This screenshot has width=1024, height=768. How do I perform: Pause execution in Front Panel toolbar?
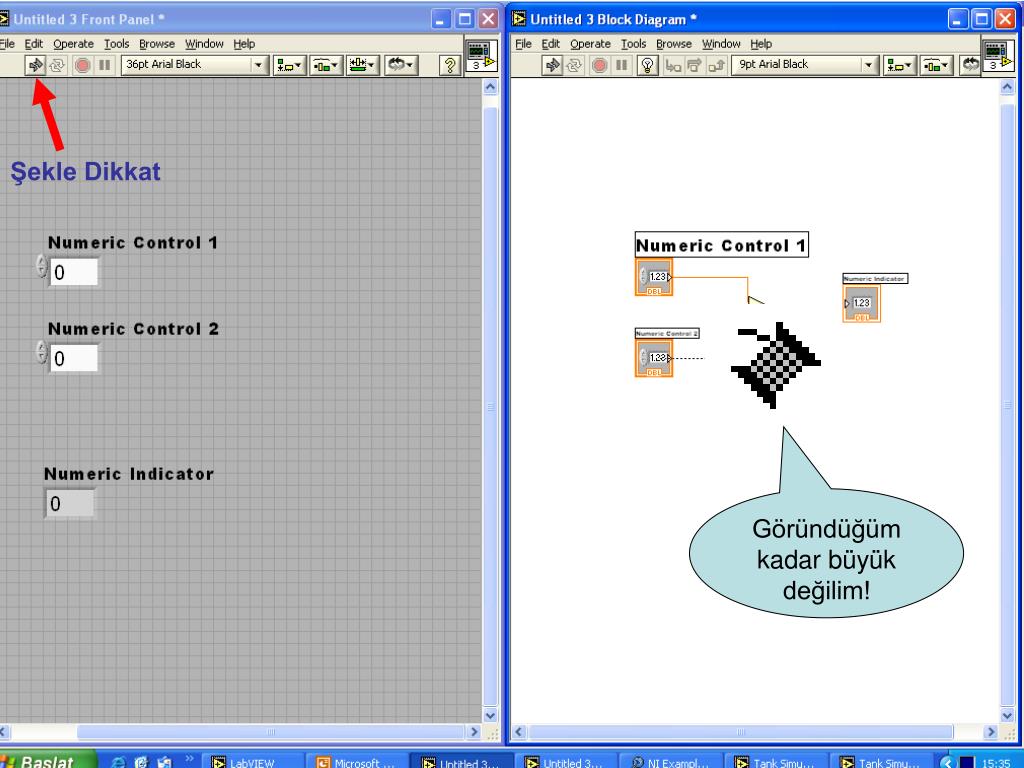(x=104, y=65)
